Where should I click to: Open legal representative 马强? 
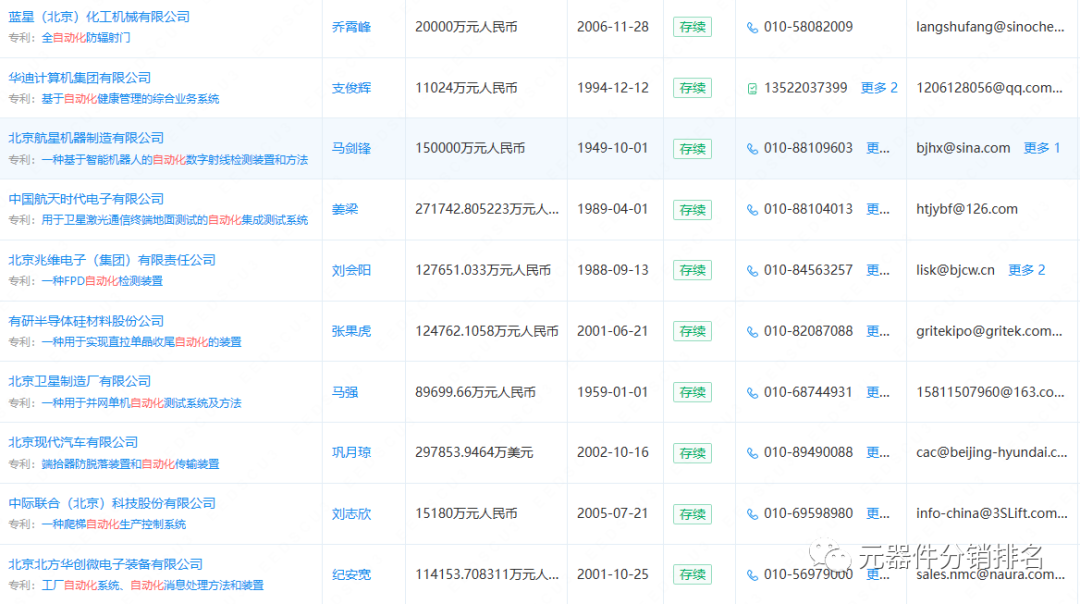click(x=345, y=392)
